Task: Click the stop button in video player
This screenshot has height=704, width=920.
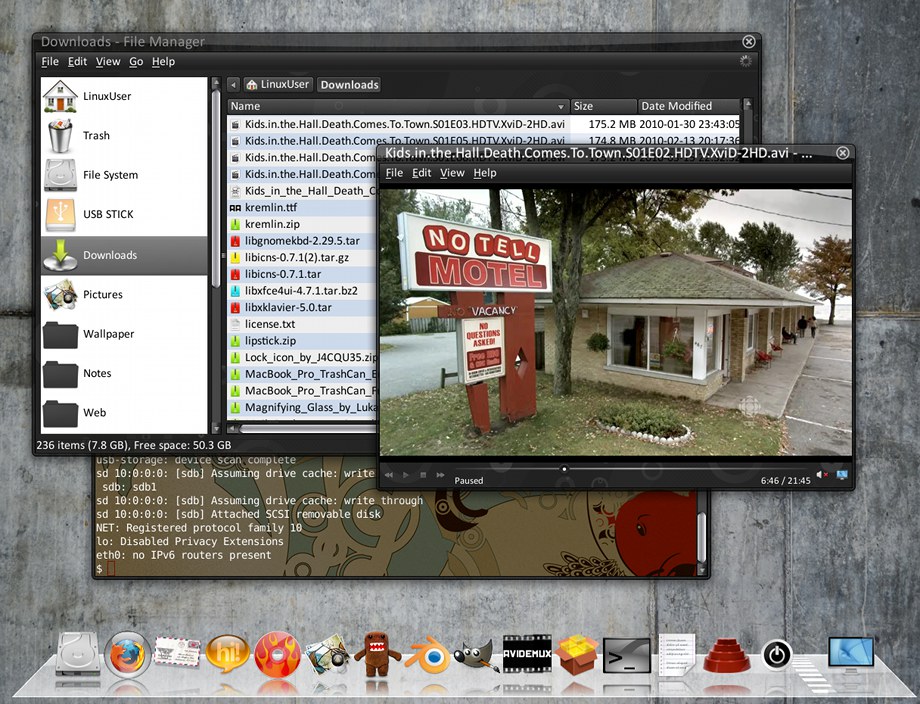Action: (423, 475)
